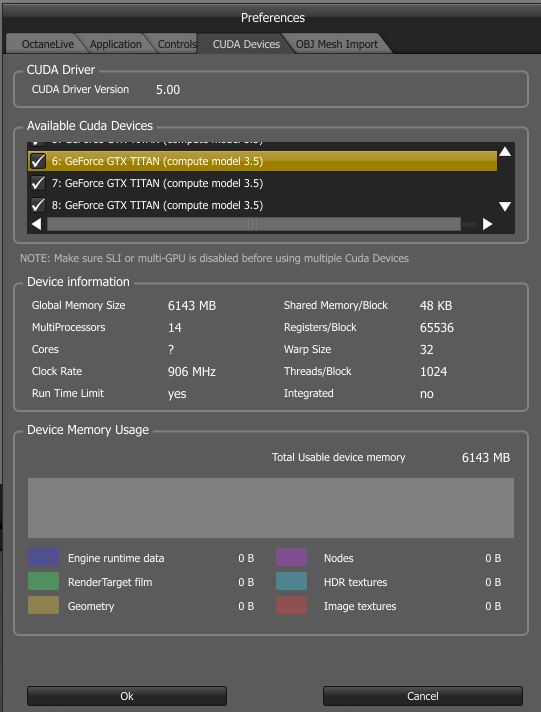Select the 7: GeForce GTX TITAN row
Screen dimensions: 541x712
262,183
